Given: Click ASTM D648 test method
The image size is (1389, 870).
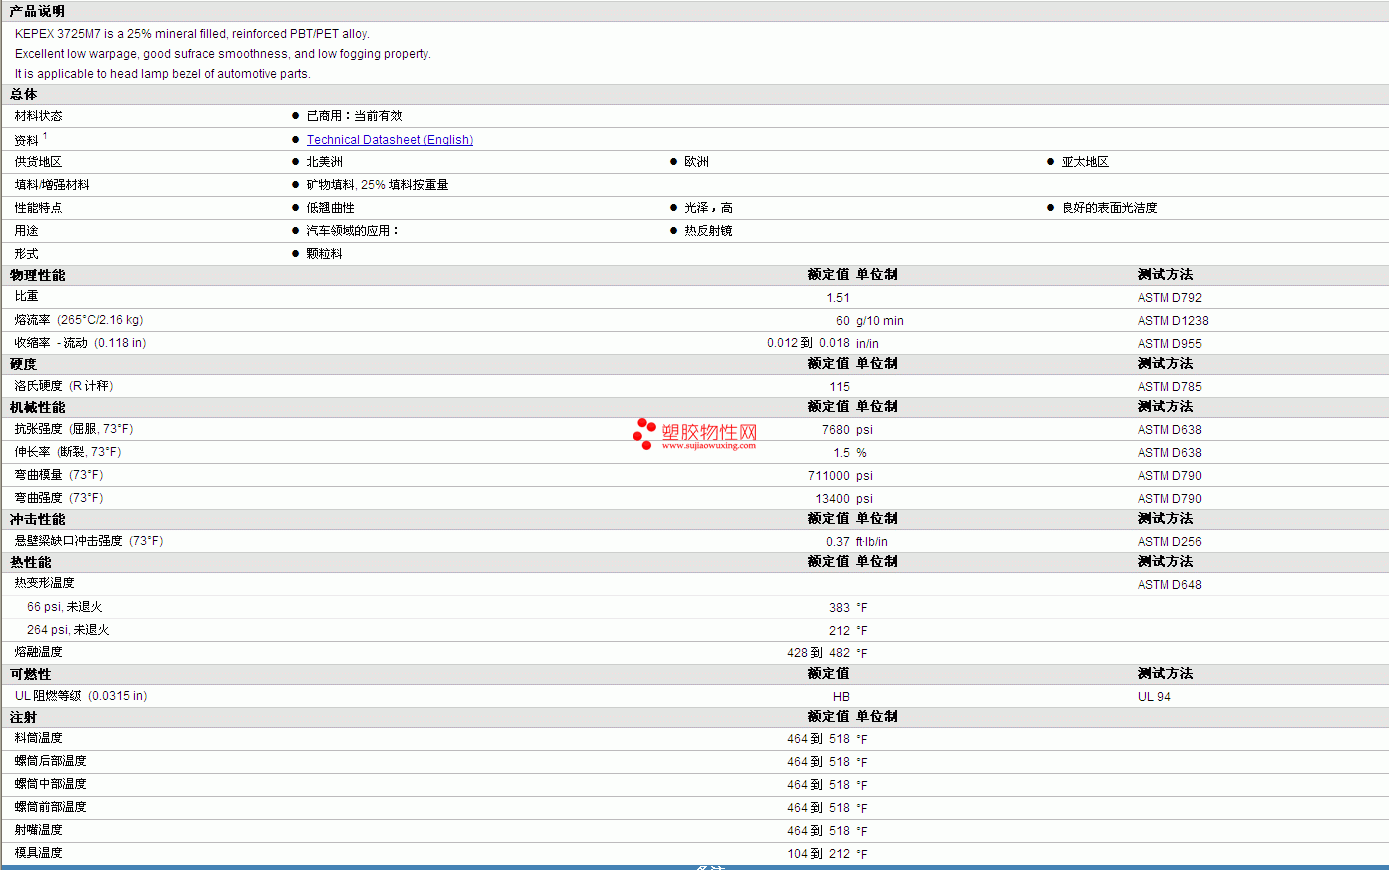Looking at the screenshot, I should pyautogui.click(x=1170, y=585).
